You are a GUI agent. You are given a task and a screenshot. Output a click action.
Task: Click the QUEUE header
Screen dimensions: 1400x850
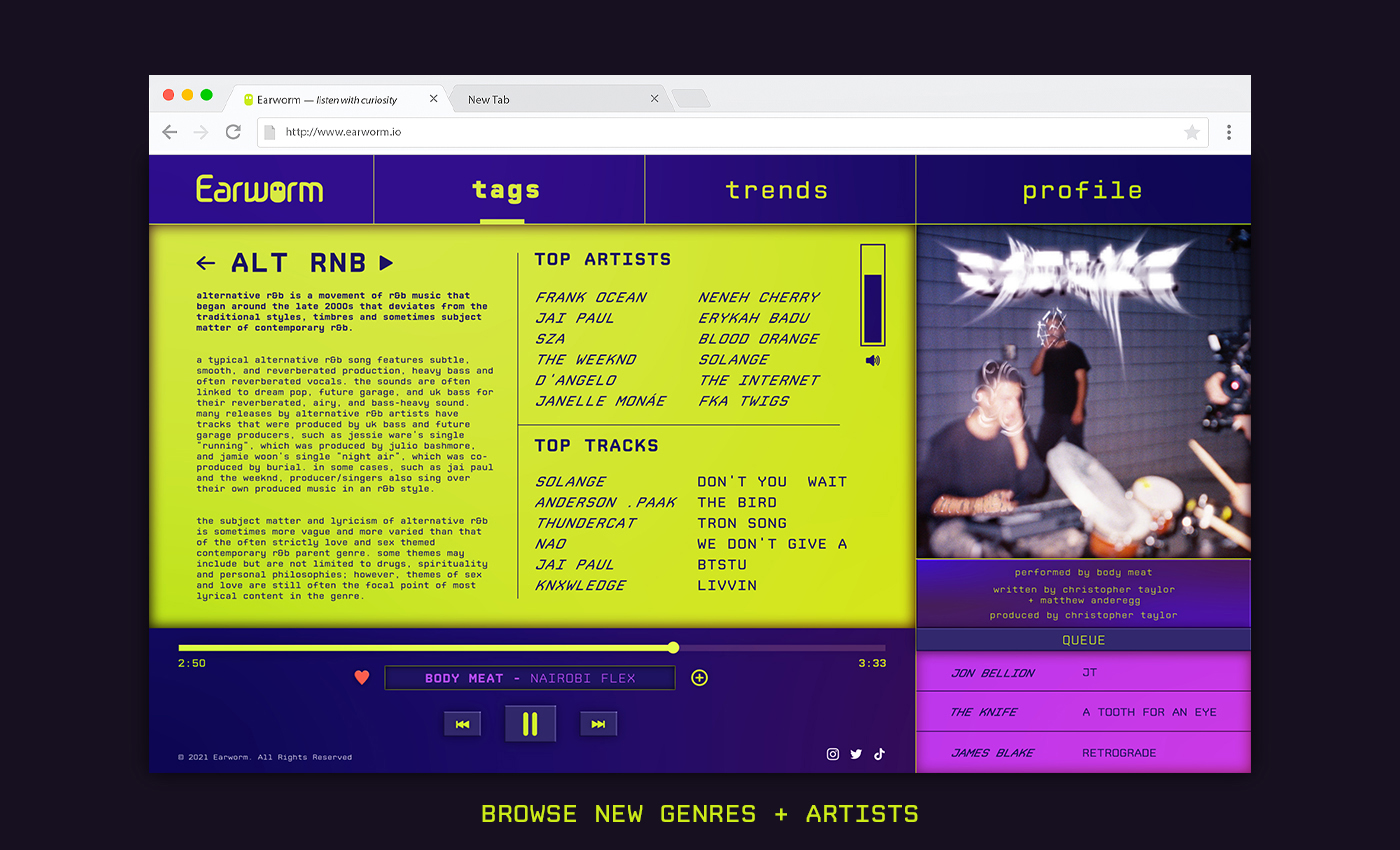(1083, 640)
